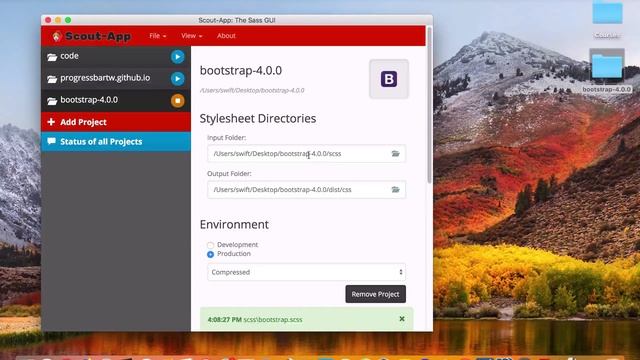Click the bootstrap-4.0.0 project title
The image size is (640, 360).
[x=241, y=70]
